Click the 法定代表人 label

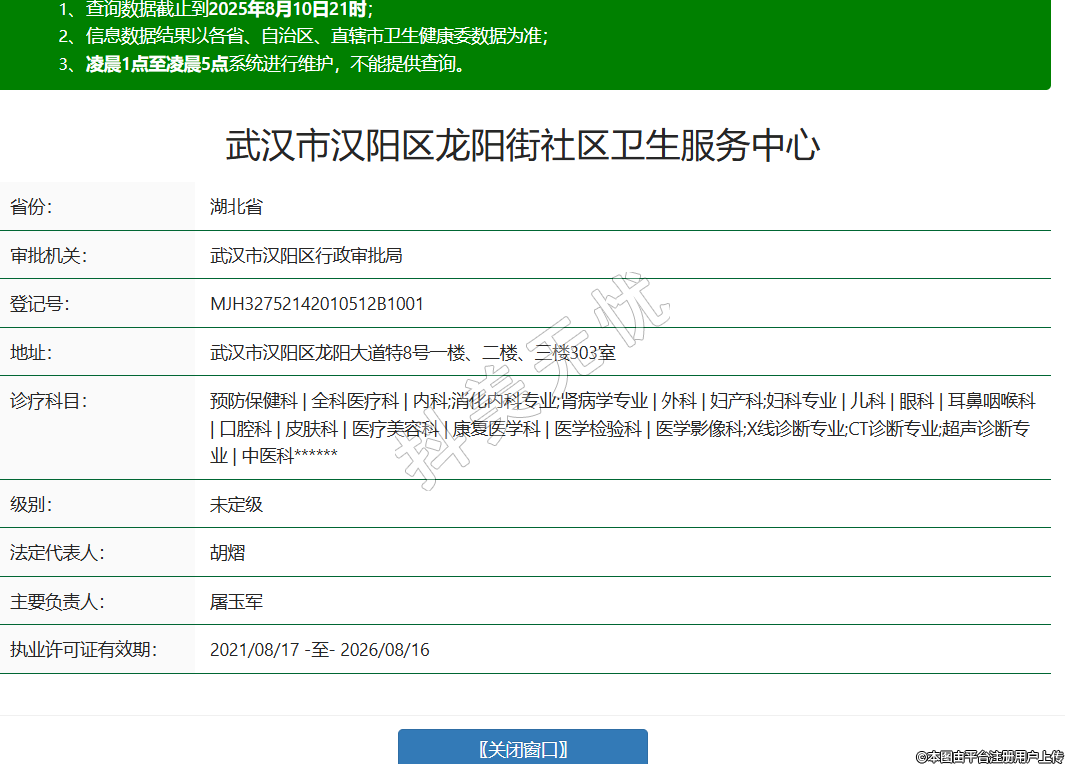57,553
